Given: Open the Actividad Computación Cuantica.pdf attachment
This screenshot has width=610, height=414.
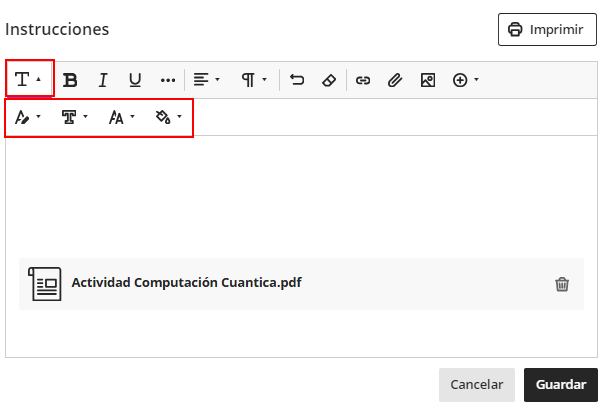Looking at the screenshot, I should [x=186, y=283].
